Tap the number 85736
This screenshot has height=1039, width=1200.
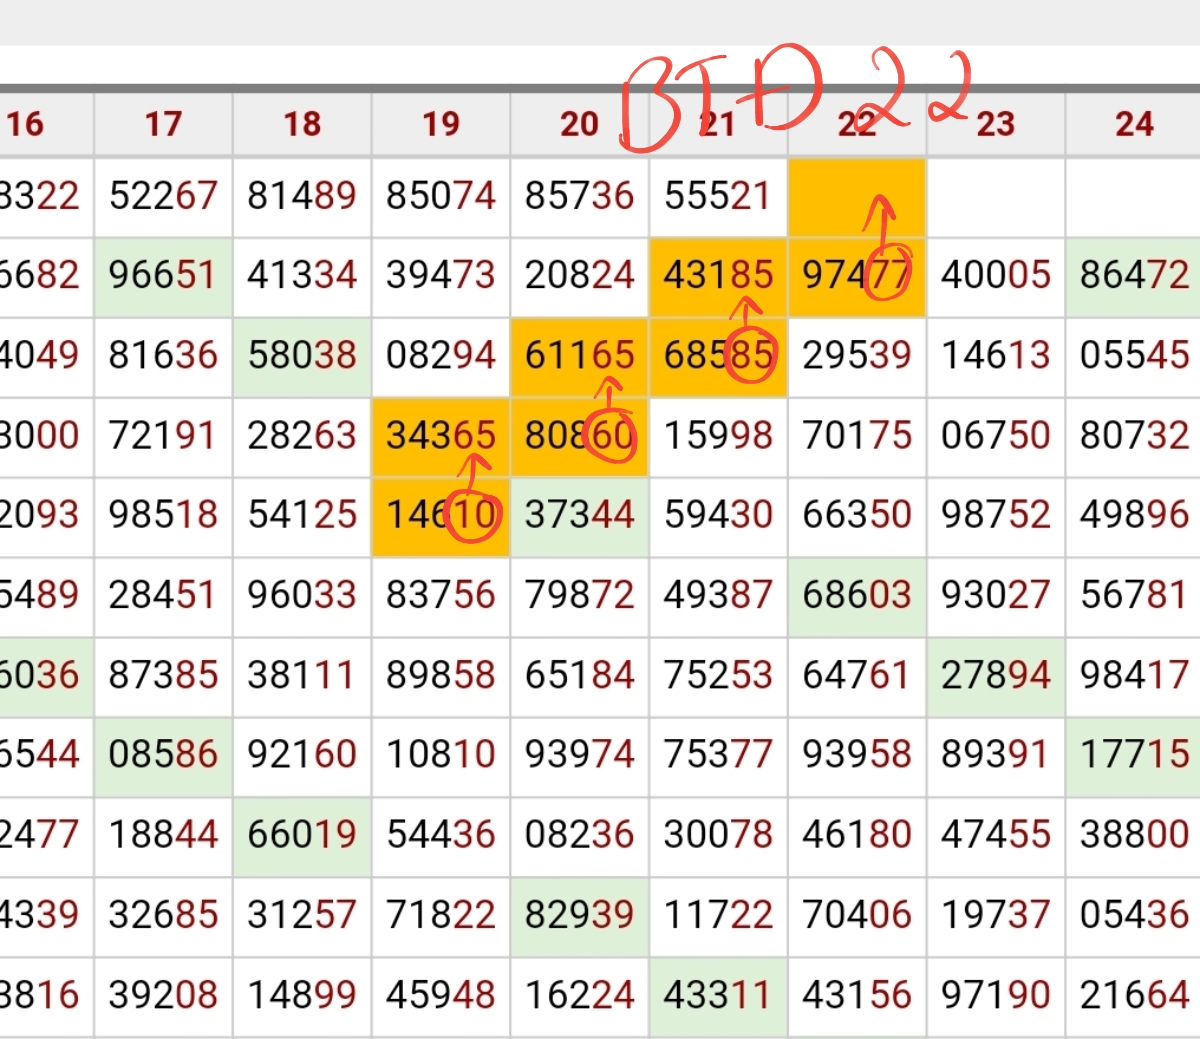pos(579,196)
